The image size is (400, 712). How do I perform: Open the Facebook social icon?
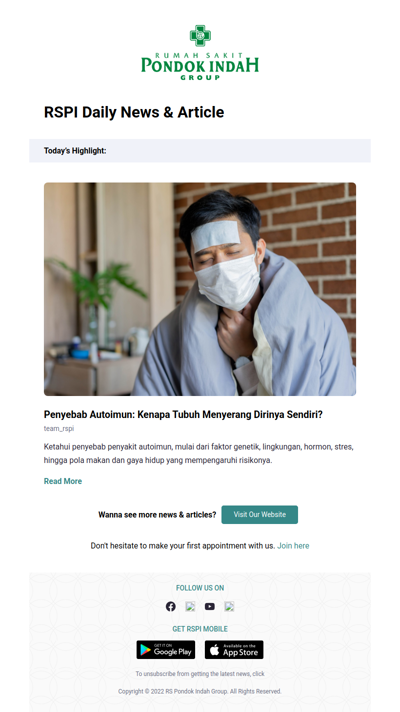[170, 606]
